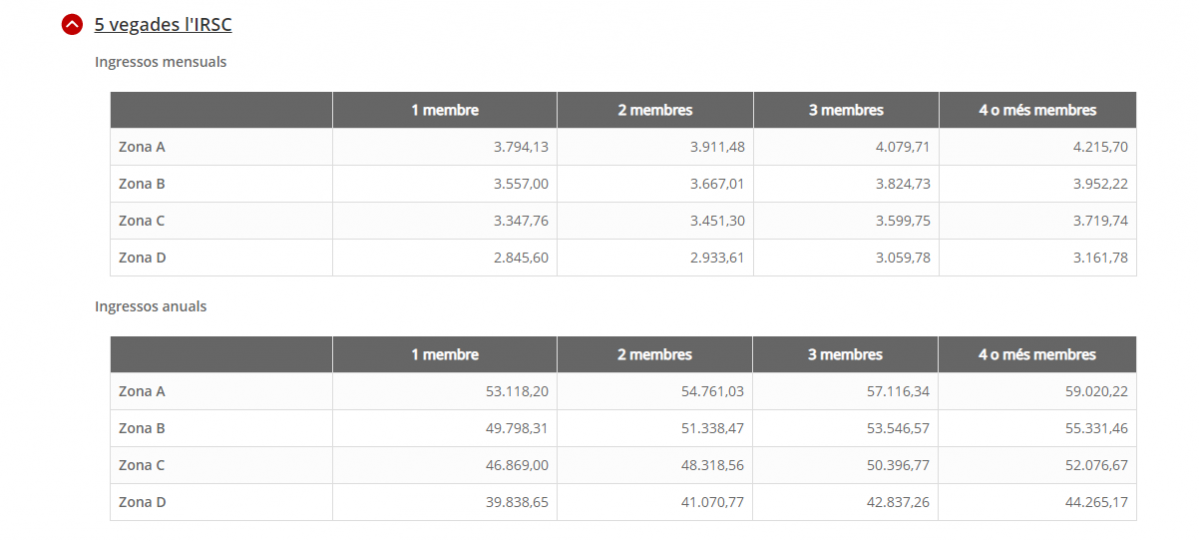The image size is (1199, 541).
Task: Select the 'Ingressos mensuals' heading text
Action: coord(161,62)
